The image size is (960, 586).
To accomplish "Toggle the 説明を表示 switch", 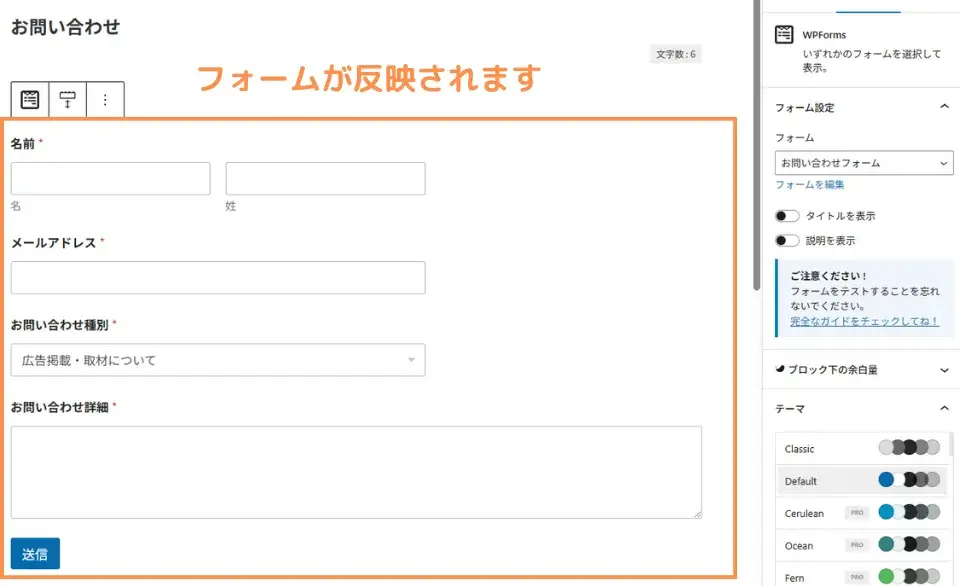I will [x=787, y=241].
